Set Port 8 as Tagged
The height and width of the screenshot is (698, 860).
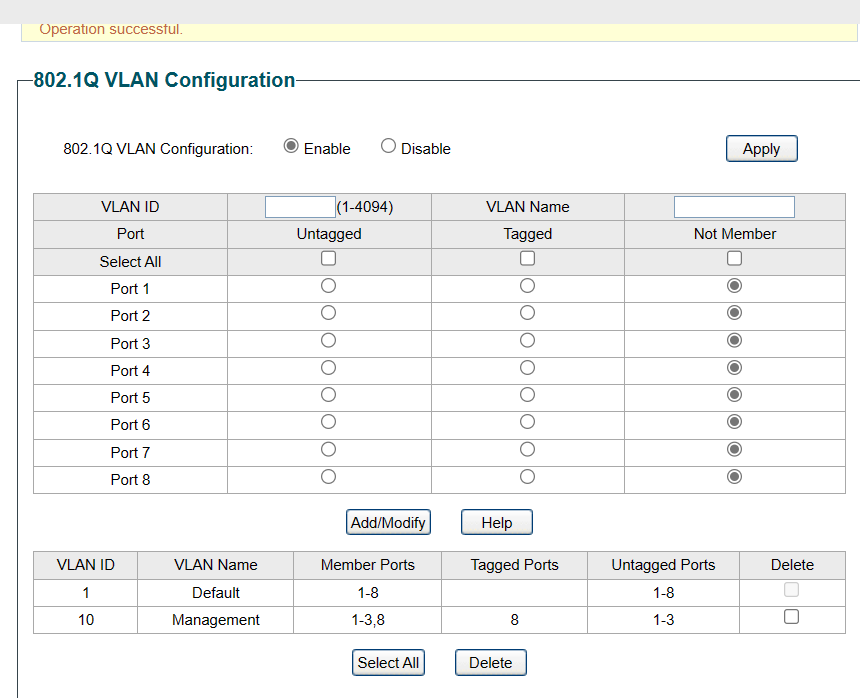[528, 477]
